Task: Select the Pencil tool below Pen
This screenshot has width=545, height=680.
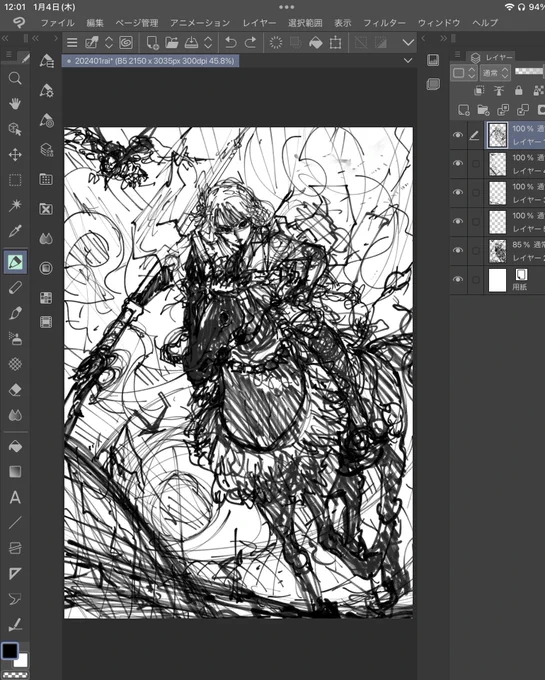Action: pos(15,288)
